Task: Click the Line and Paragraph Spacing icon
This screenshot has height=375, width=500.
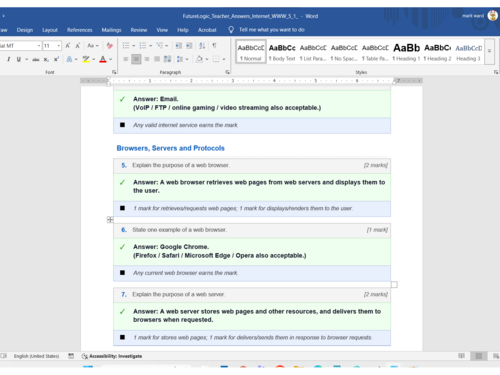Action: coord(180,59)
